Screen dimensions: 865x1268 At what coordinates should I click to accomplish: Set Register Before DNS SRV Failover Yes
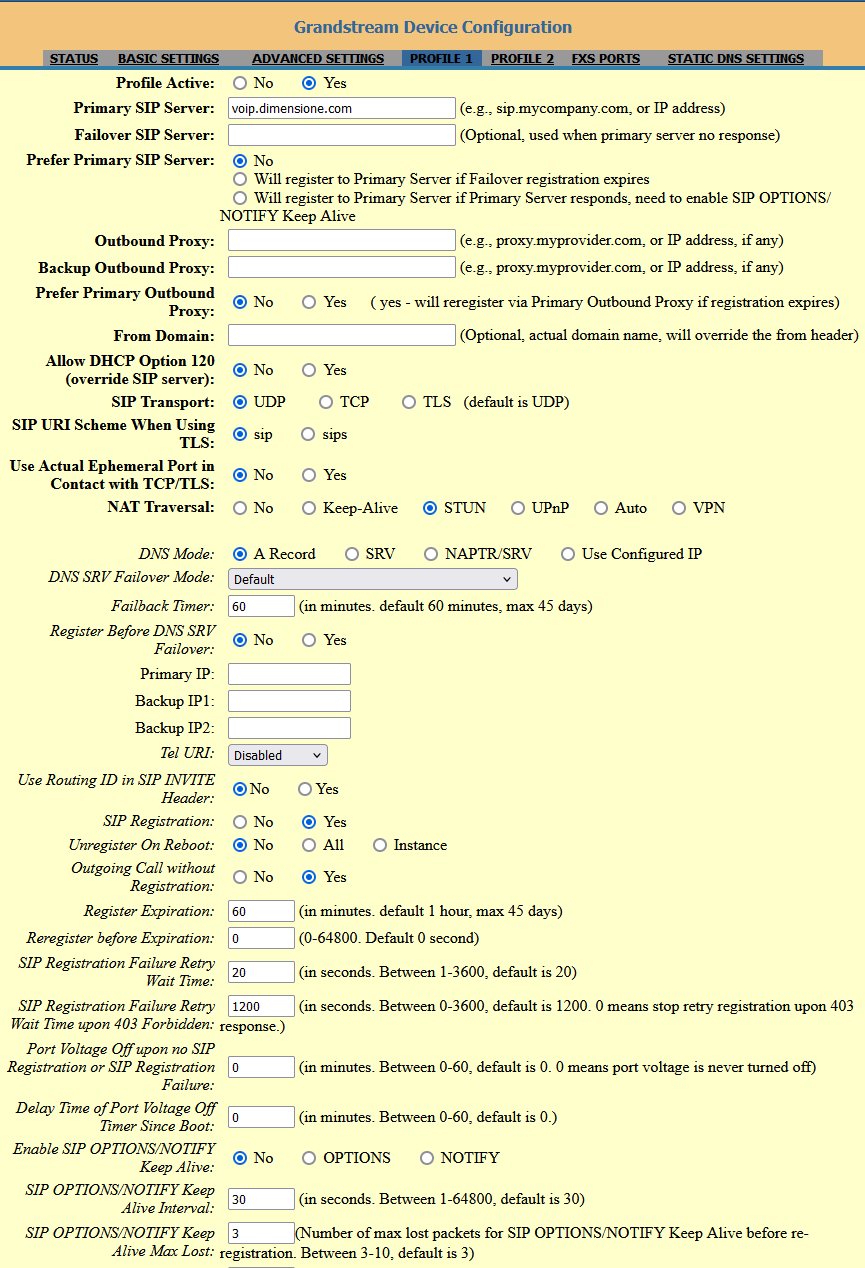(310, 640)
